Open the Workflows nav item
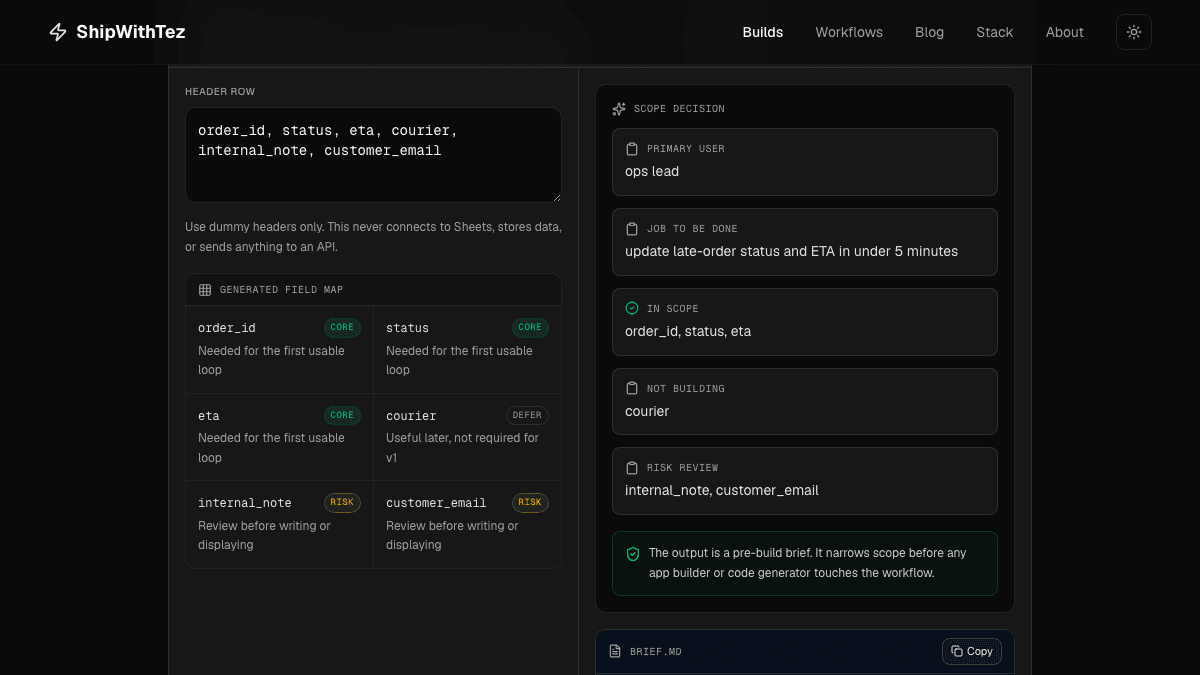 pyautogui.click(x=849, y=32)
